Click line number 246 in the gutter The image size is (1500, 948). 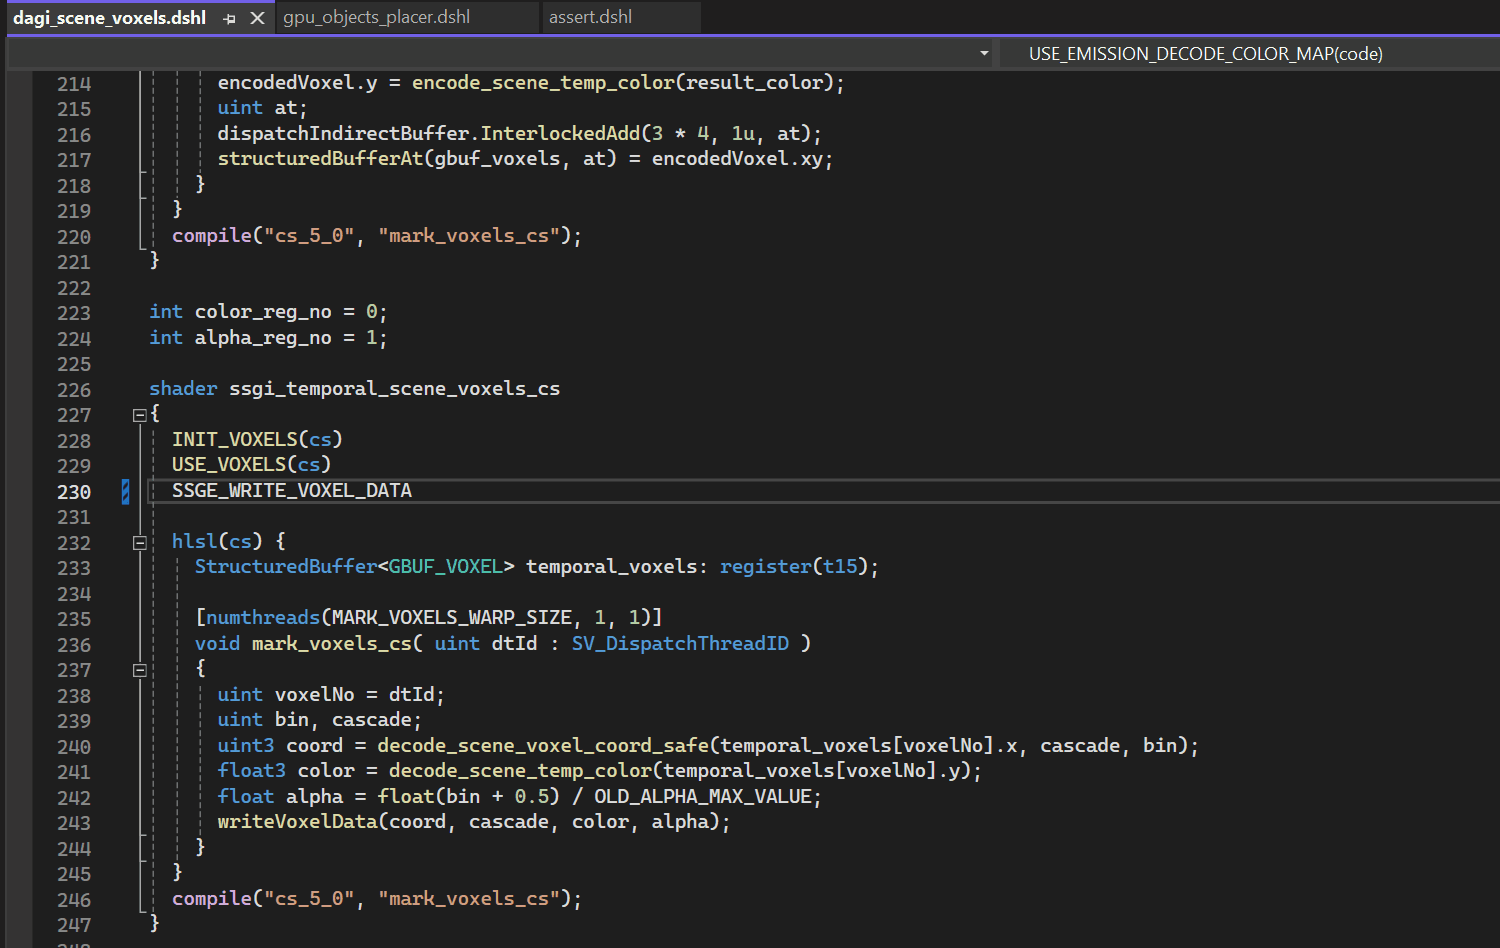pyautogui.click(x=74, y=898)
